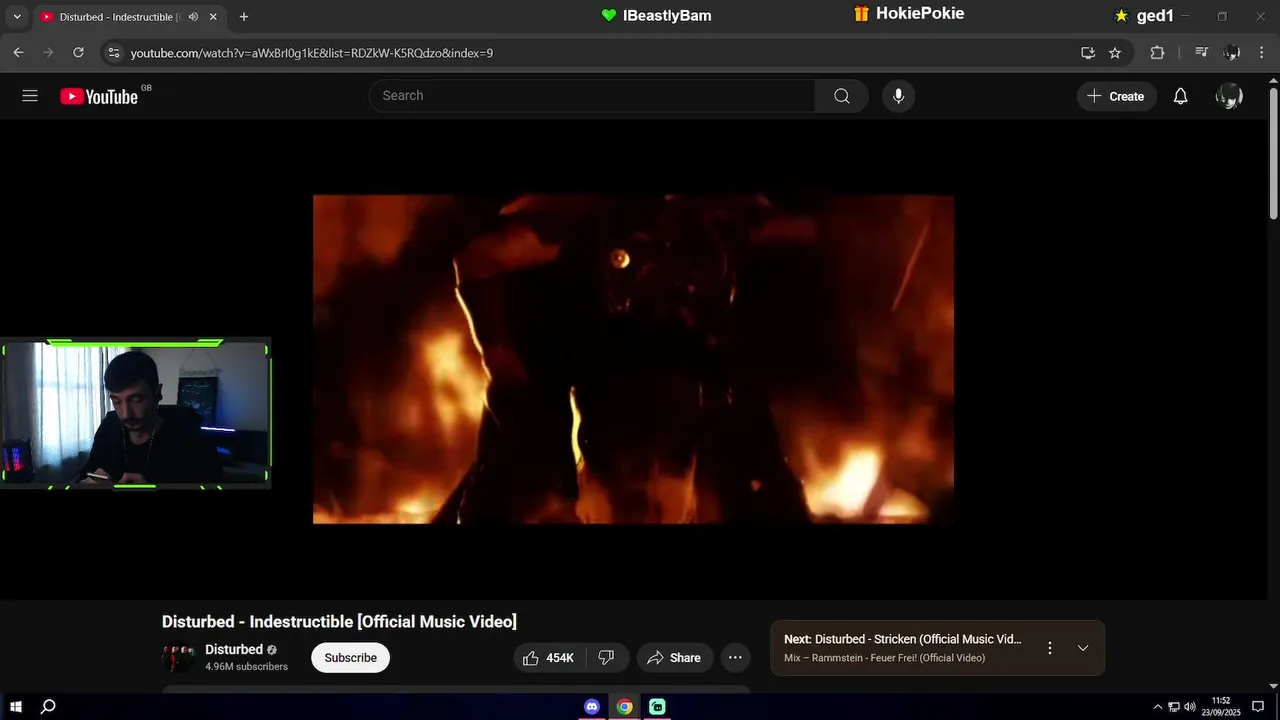Click the Mix – Rammstein playlist label

(885, 658)
